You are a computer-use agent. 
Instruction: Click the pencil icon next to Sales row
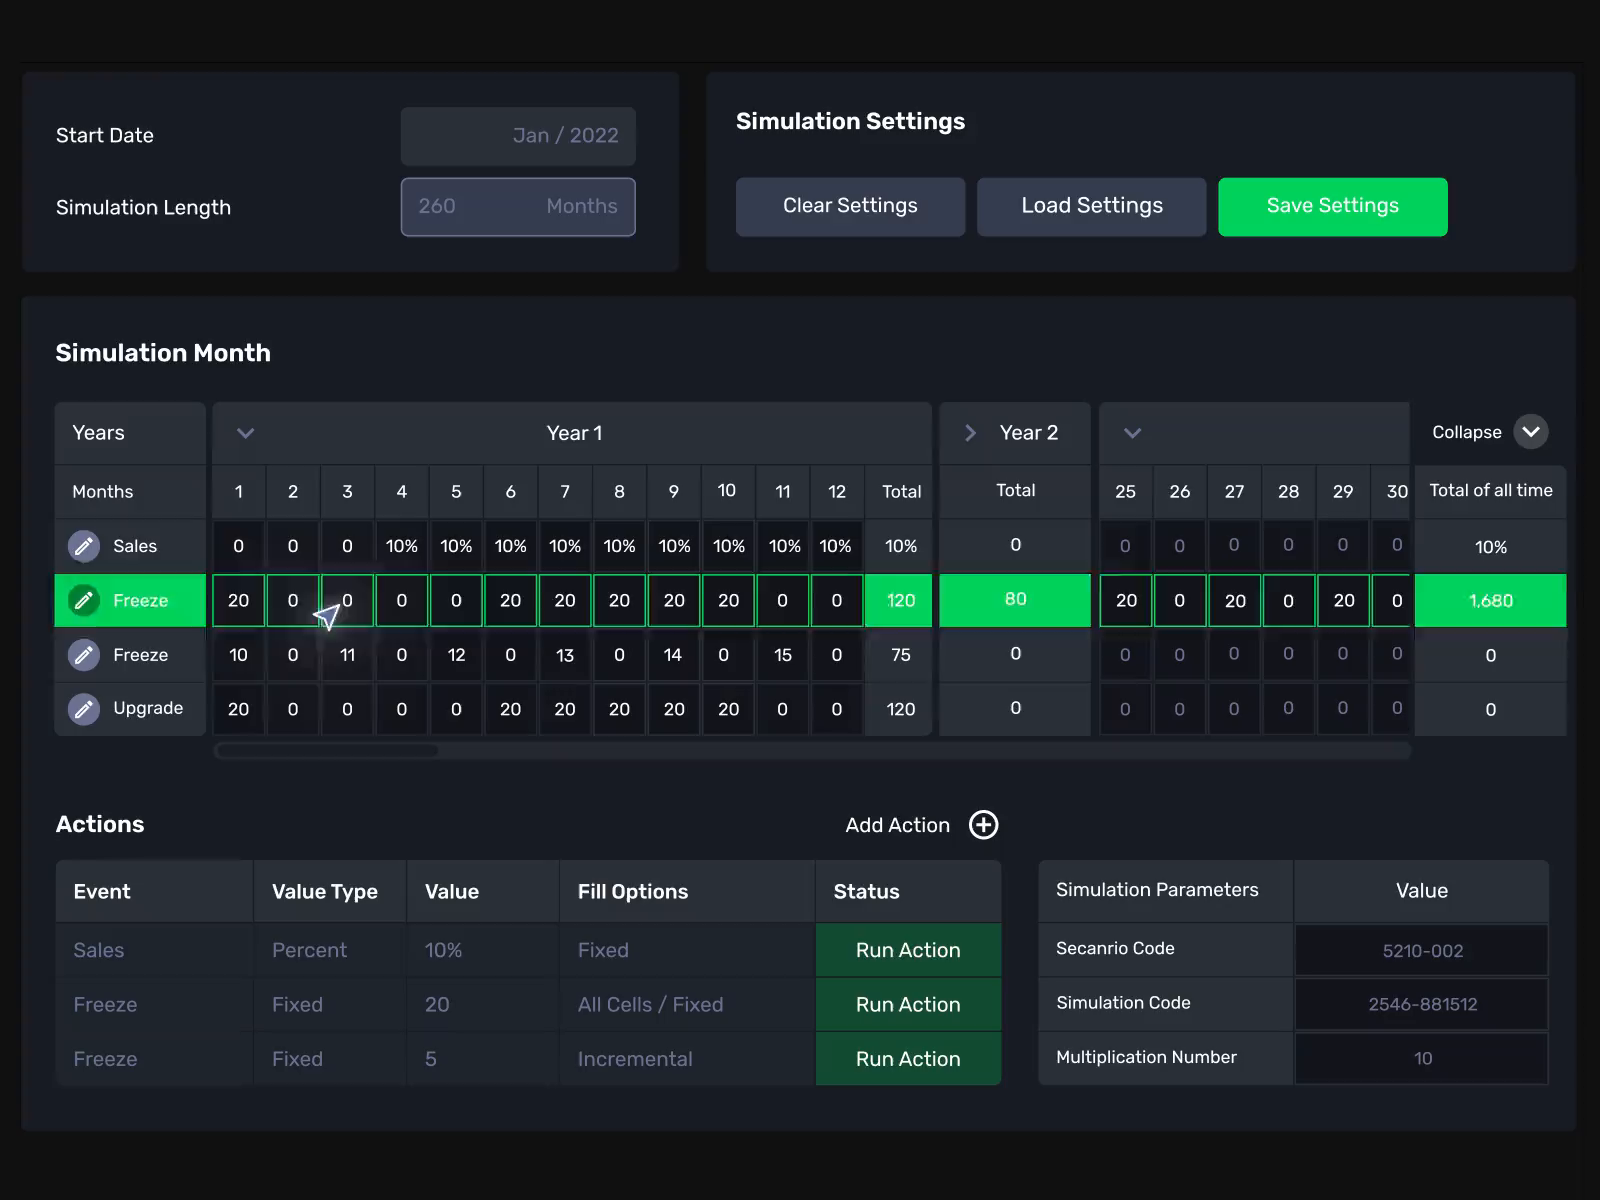[x=83, y=546]
